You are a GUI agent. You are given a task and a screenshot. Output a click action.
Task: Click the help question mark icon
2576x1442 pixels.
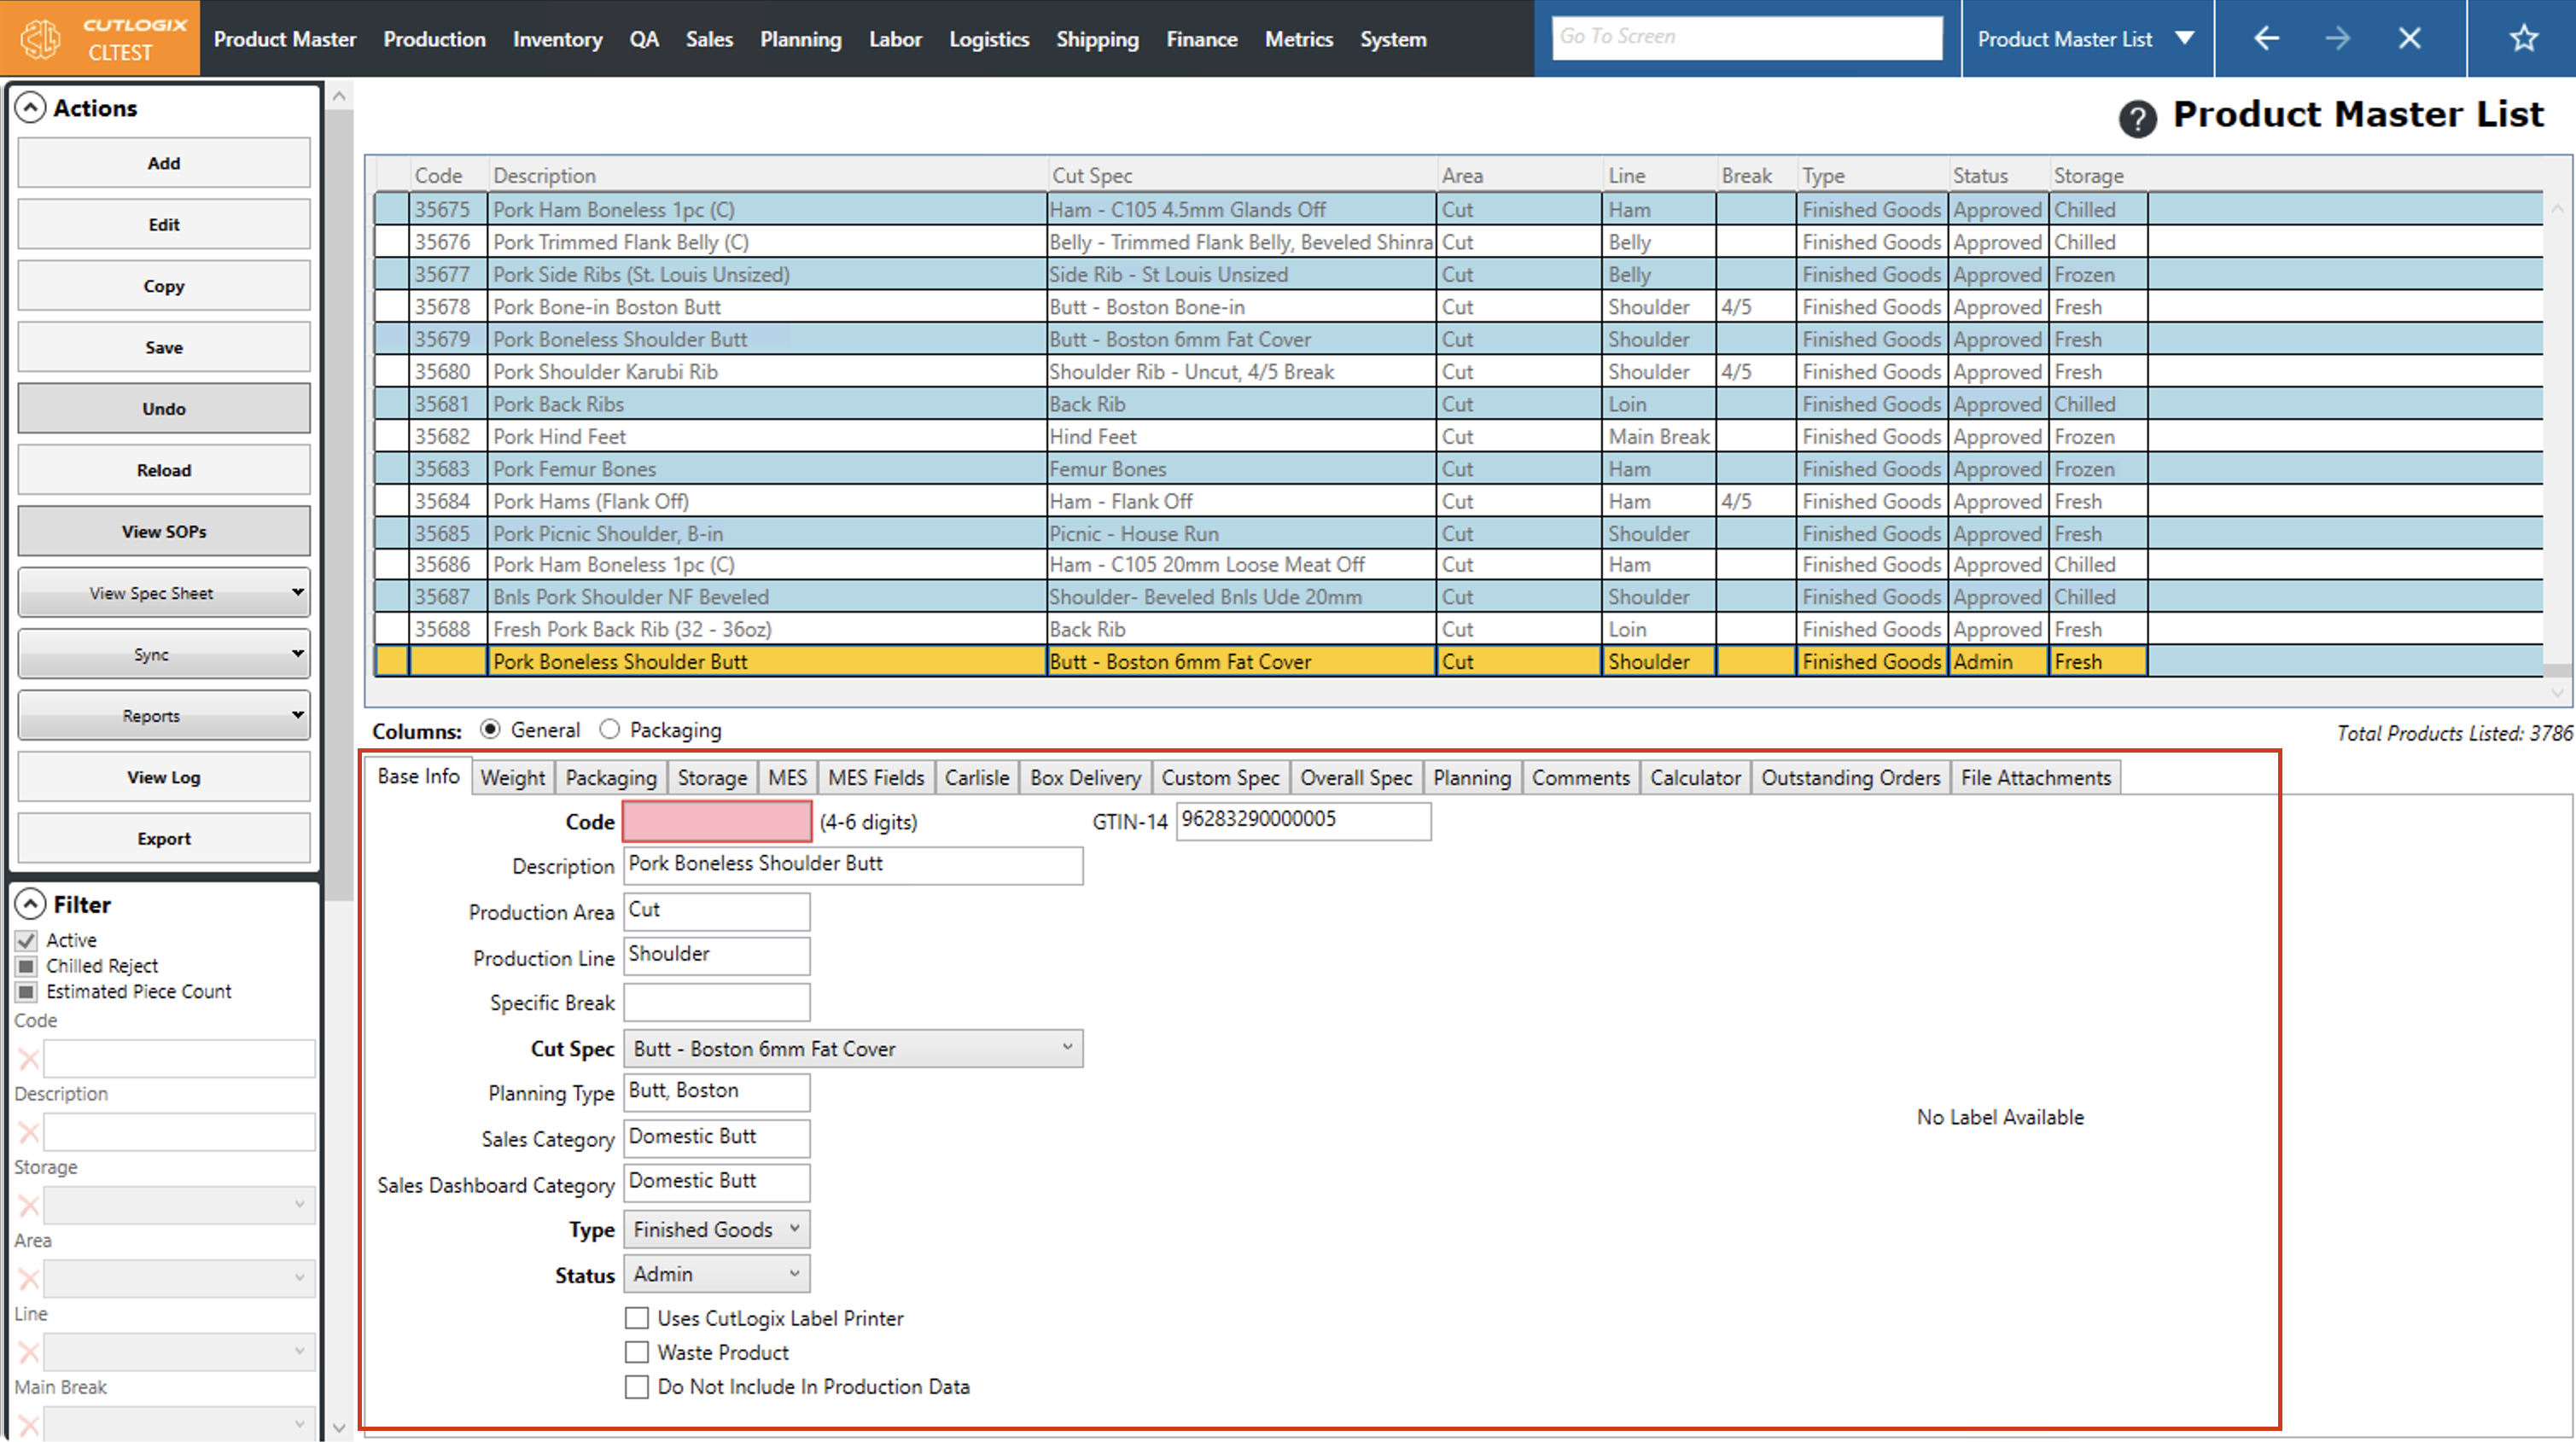pyautogui.click(x=2137, y=119)
